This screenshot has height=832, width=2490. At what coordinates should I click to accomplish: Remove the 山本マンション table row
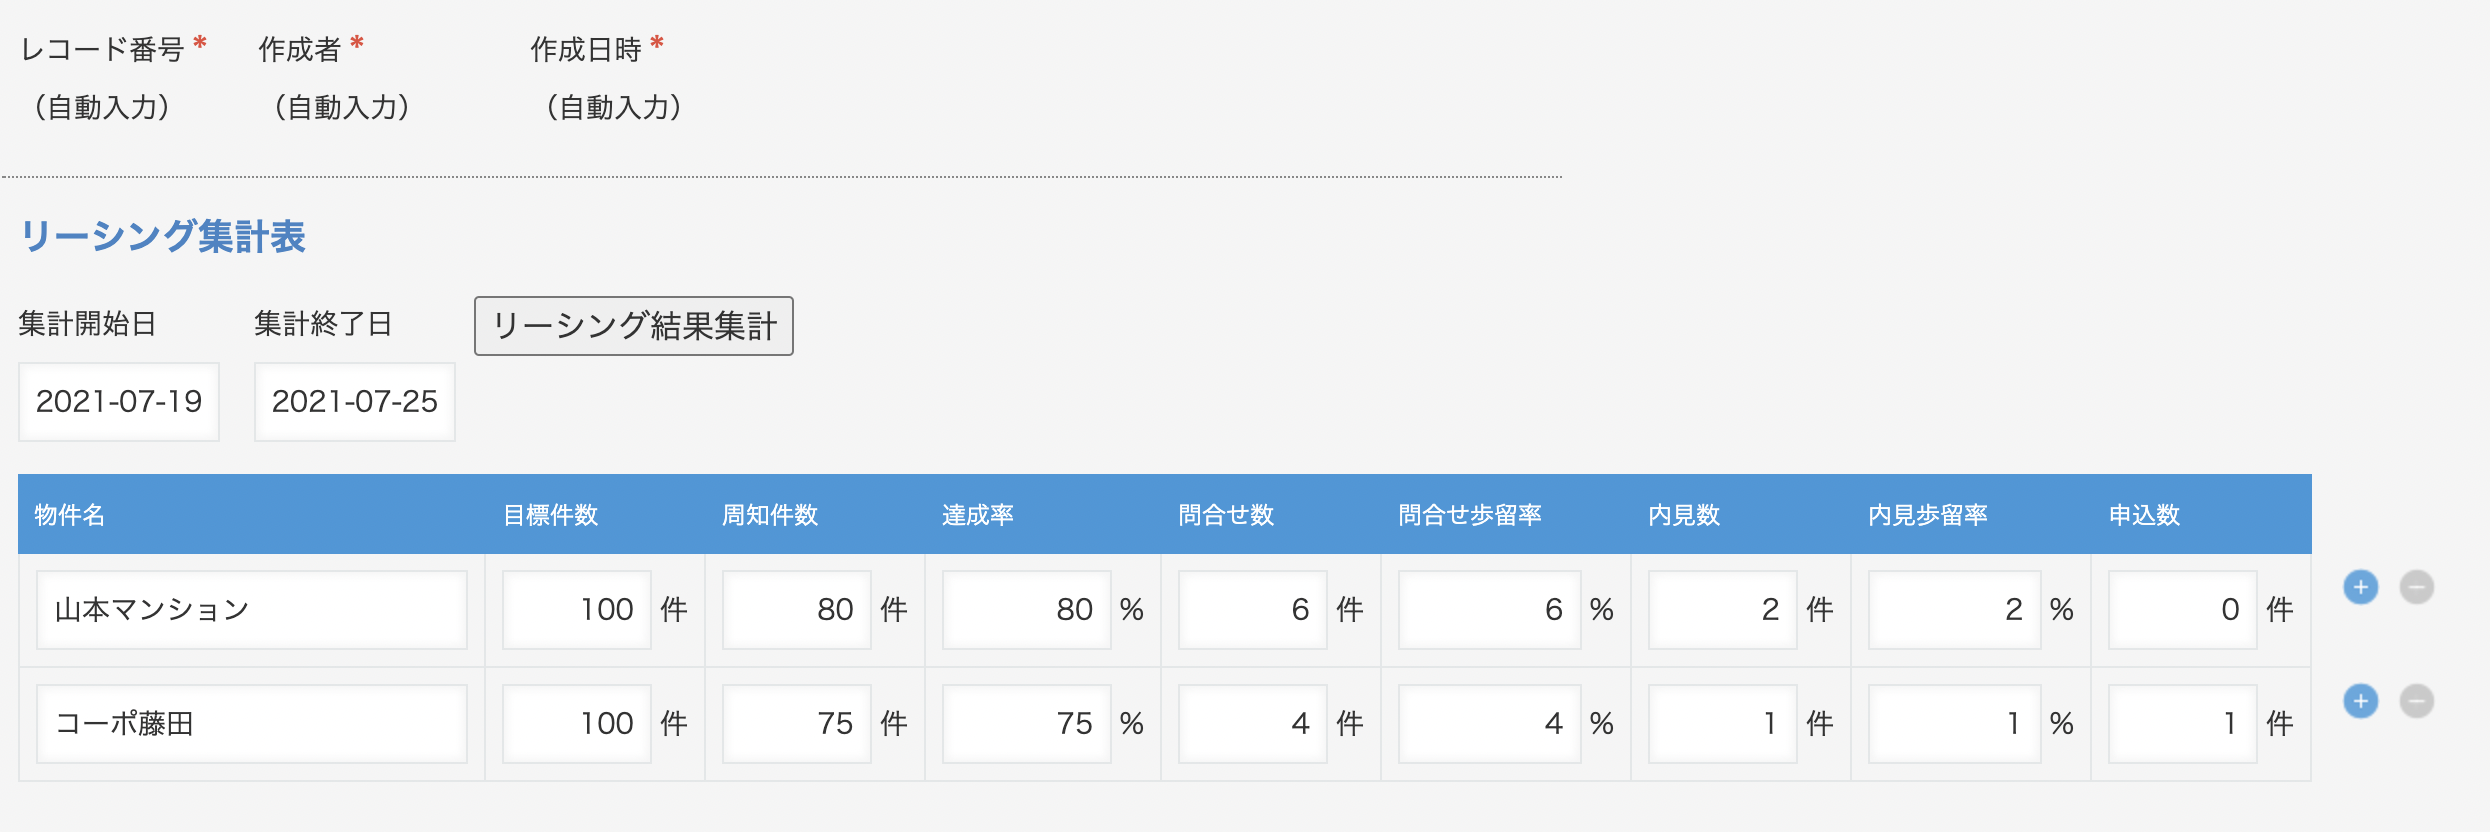tap(2416, 587)
